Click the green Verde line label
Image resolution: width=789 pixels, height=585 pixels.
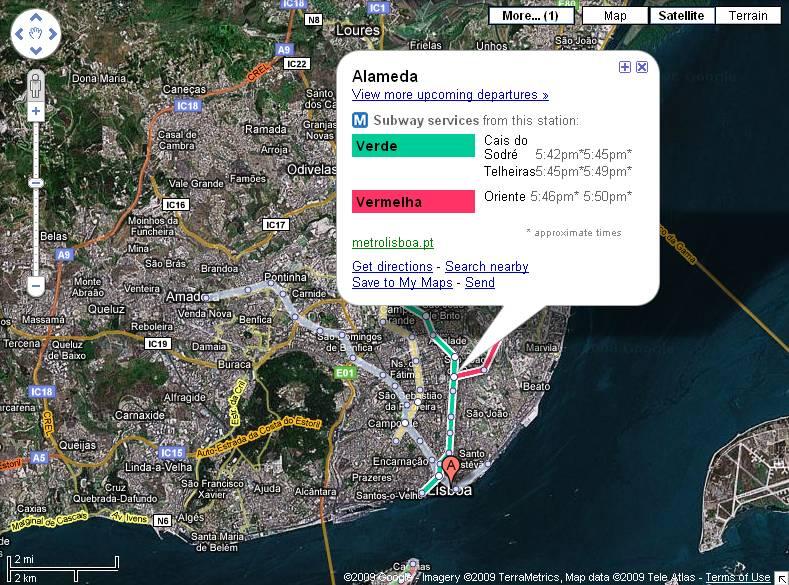(x=413, y=146)
